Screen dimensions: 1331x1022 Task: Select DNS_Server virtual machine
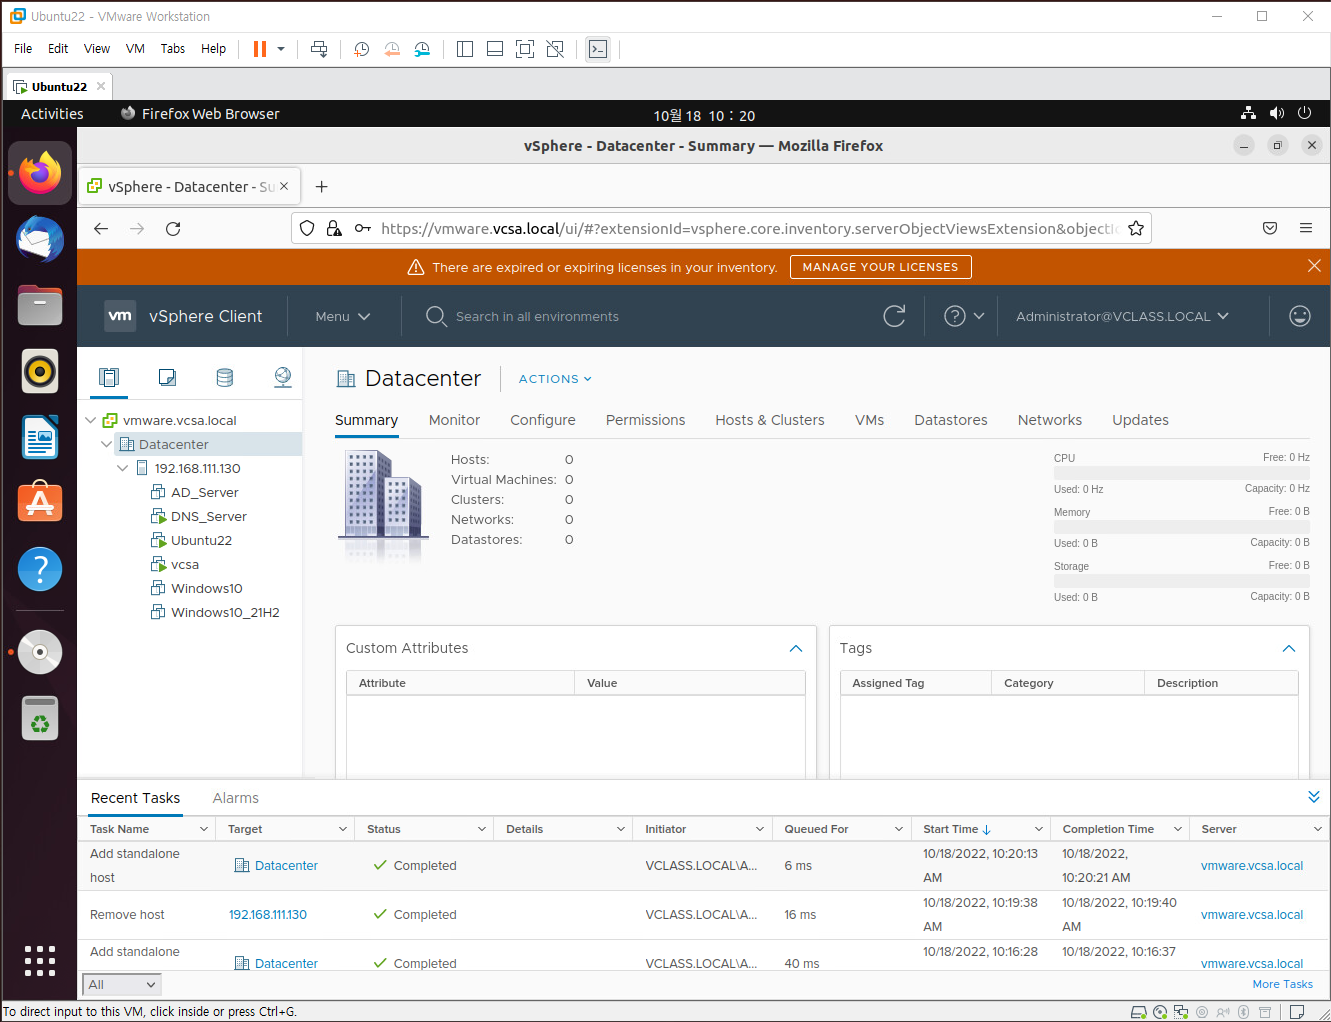click(208, 516)
